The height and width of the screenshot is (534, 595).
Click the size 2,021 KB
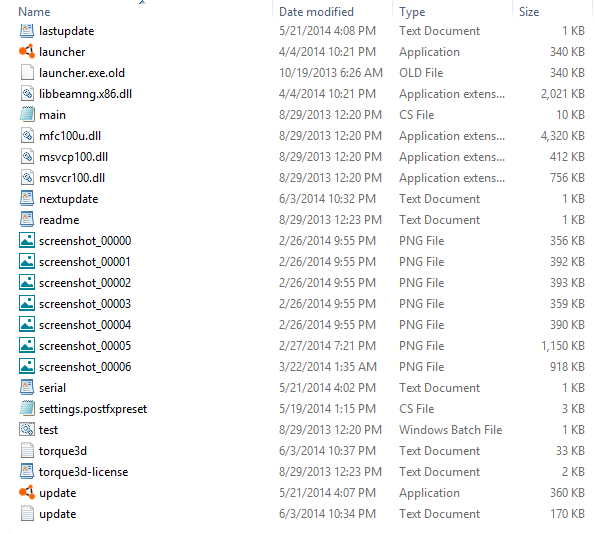point(563,94)
